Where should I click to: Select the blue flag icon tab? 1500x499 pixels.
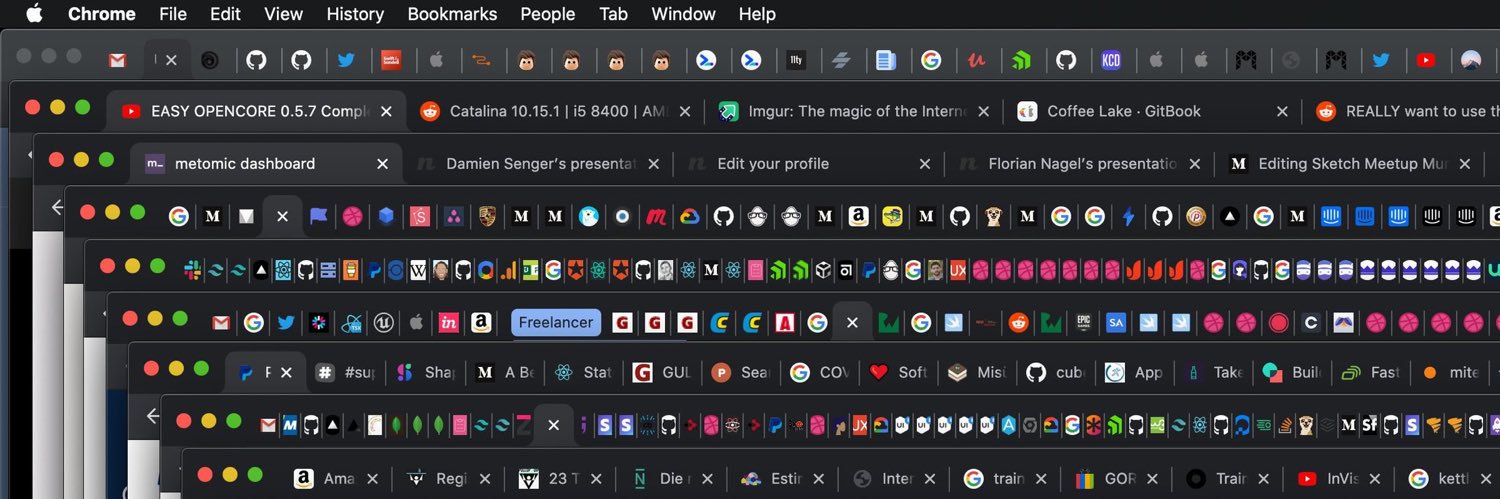[x=318, y=216]
